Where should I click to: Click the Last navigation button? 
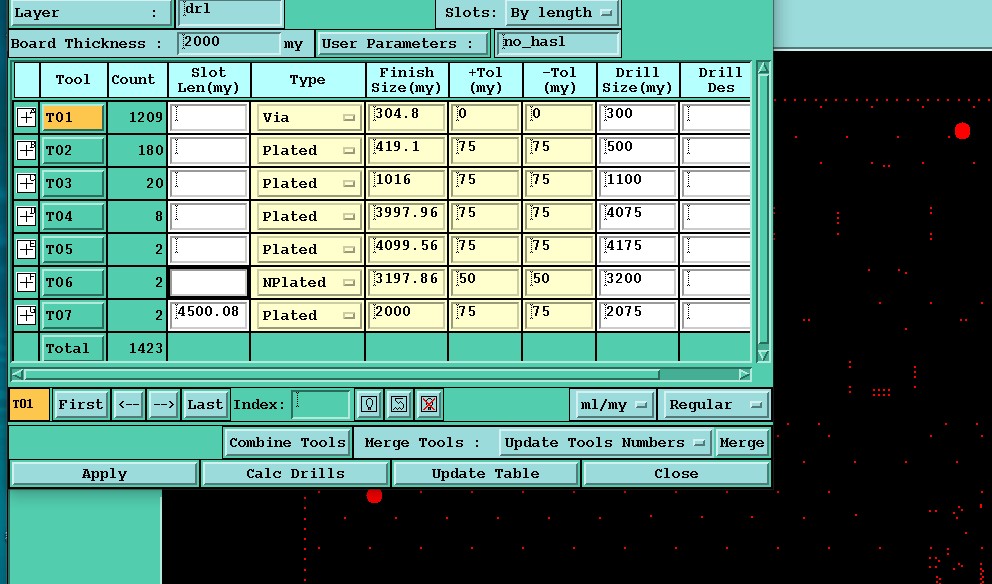(205, 404)
